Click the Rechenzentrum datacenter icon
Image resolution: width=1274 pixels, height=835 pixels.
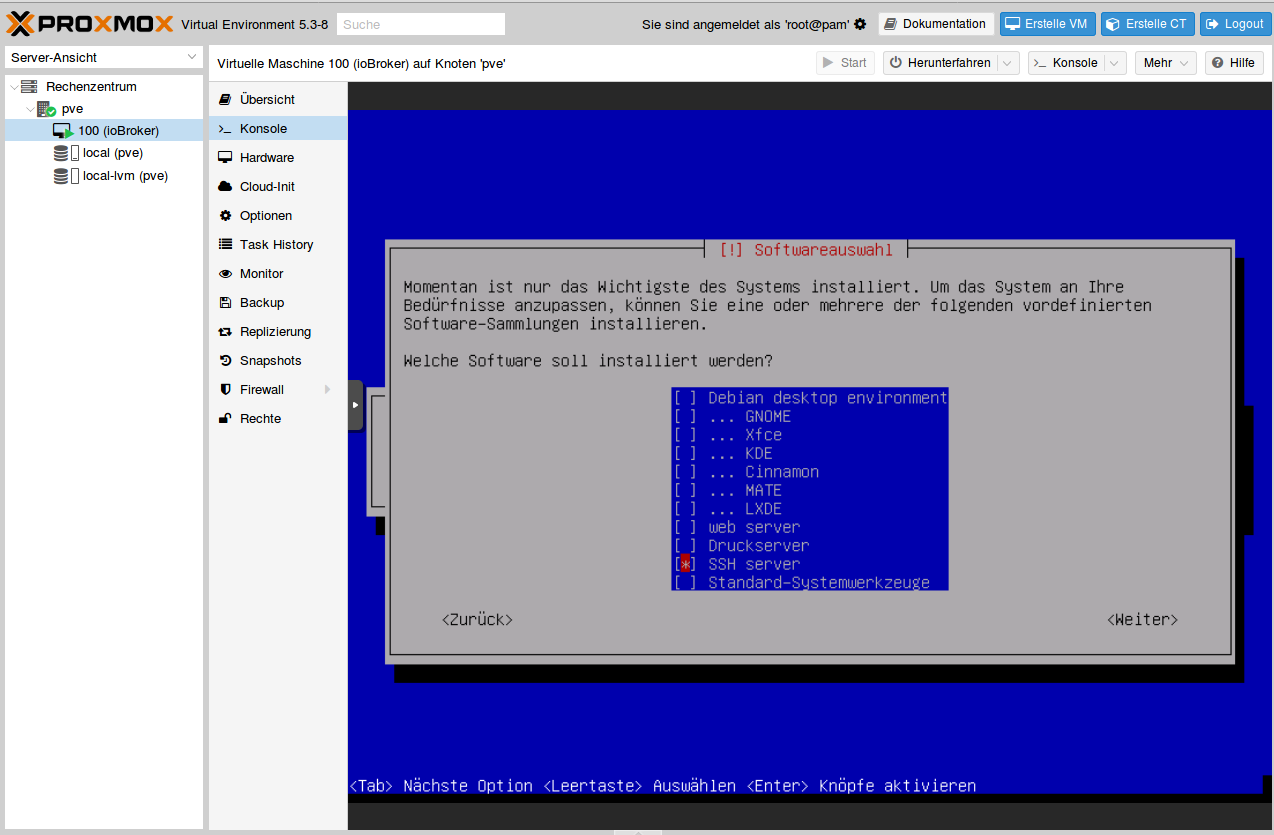pyautogui.click(x=29, y=87)
